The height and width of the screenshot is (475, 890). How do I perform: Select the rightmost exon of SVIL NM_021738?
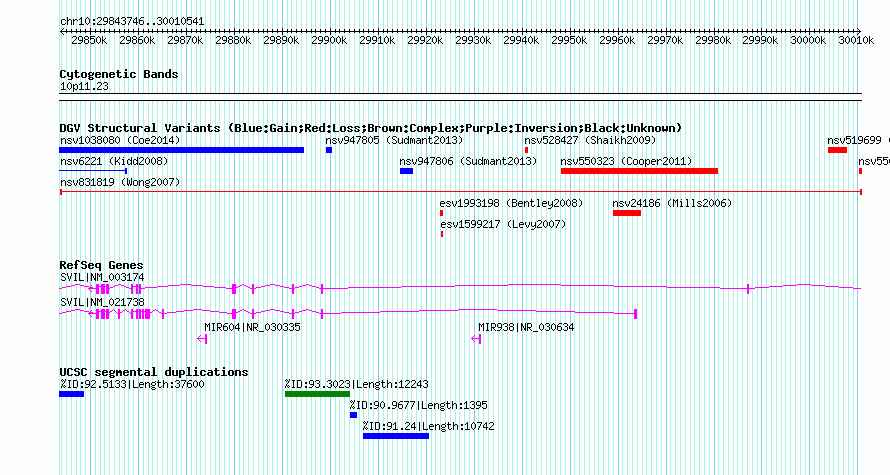[636, 314]
